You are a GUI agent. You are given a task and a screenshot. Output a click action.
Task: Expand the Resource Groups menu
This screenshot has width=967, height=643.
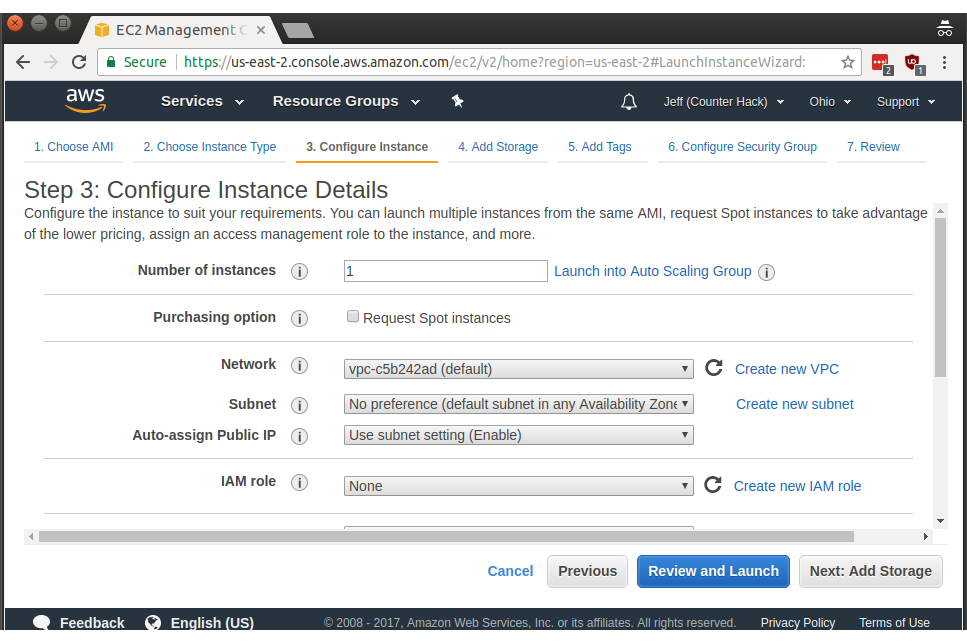click(x=347, y=101)
